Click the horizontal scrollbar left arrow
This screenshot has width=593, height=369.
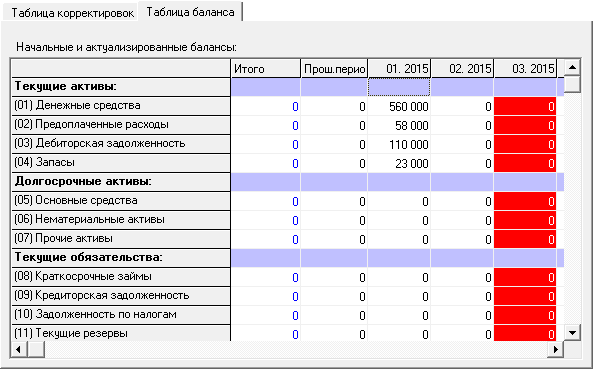pyautogui.click(x=18, y=349)
